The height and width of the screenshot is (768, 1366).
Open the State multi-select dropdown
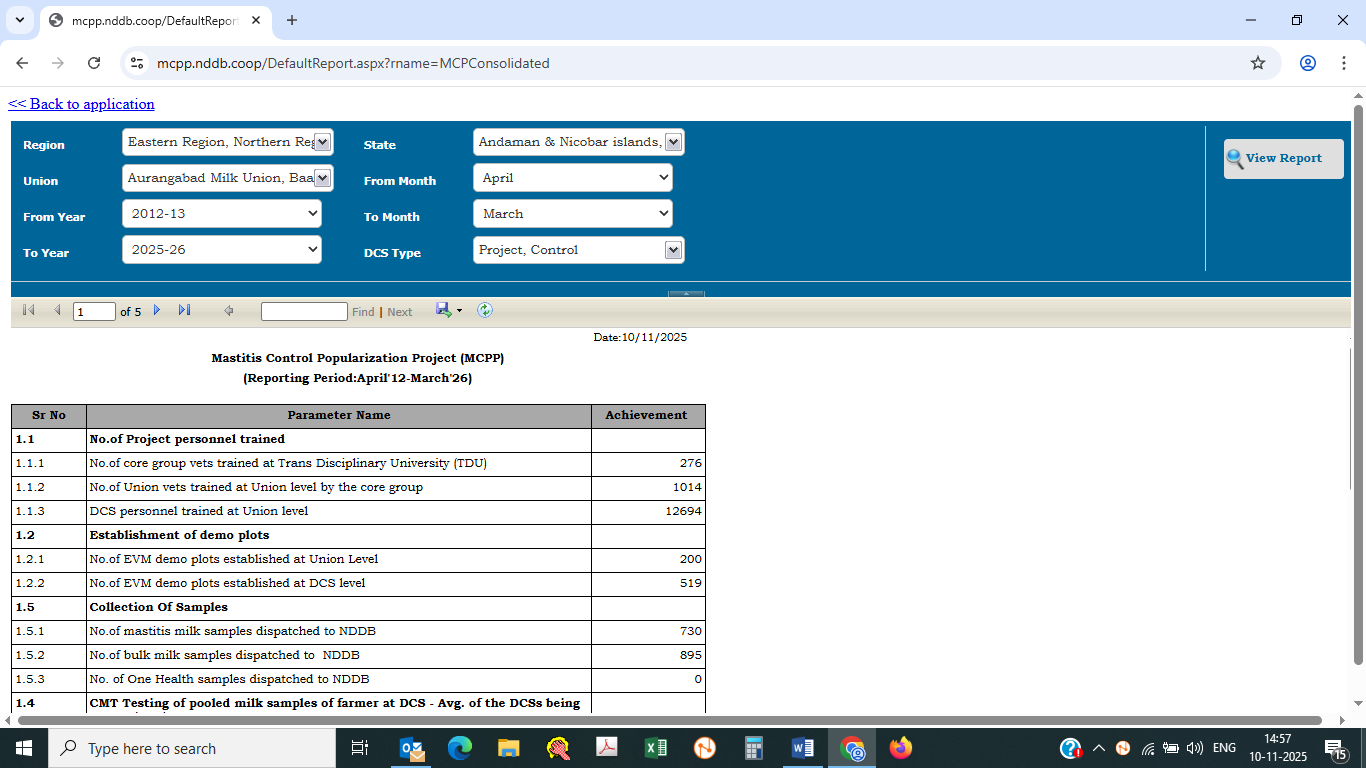click(x=673, y=142)
